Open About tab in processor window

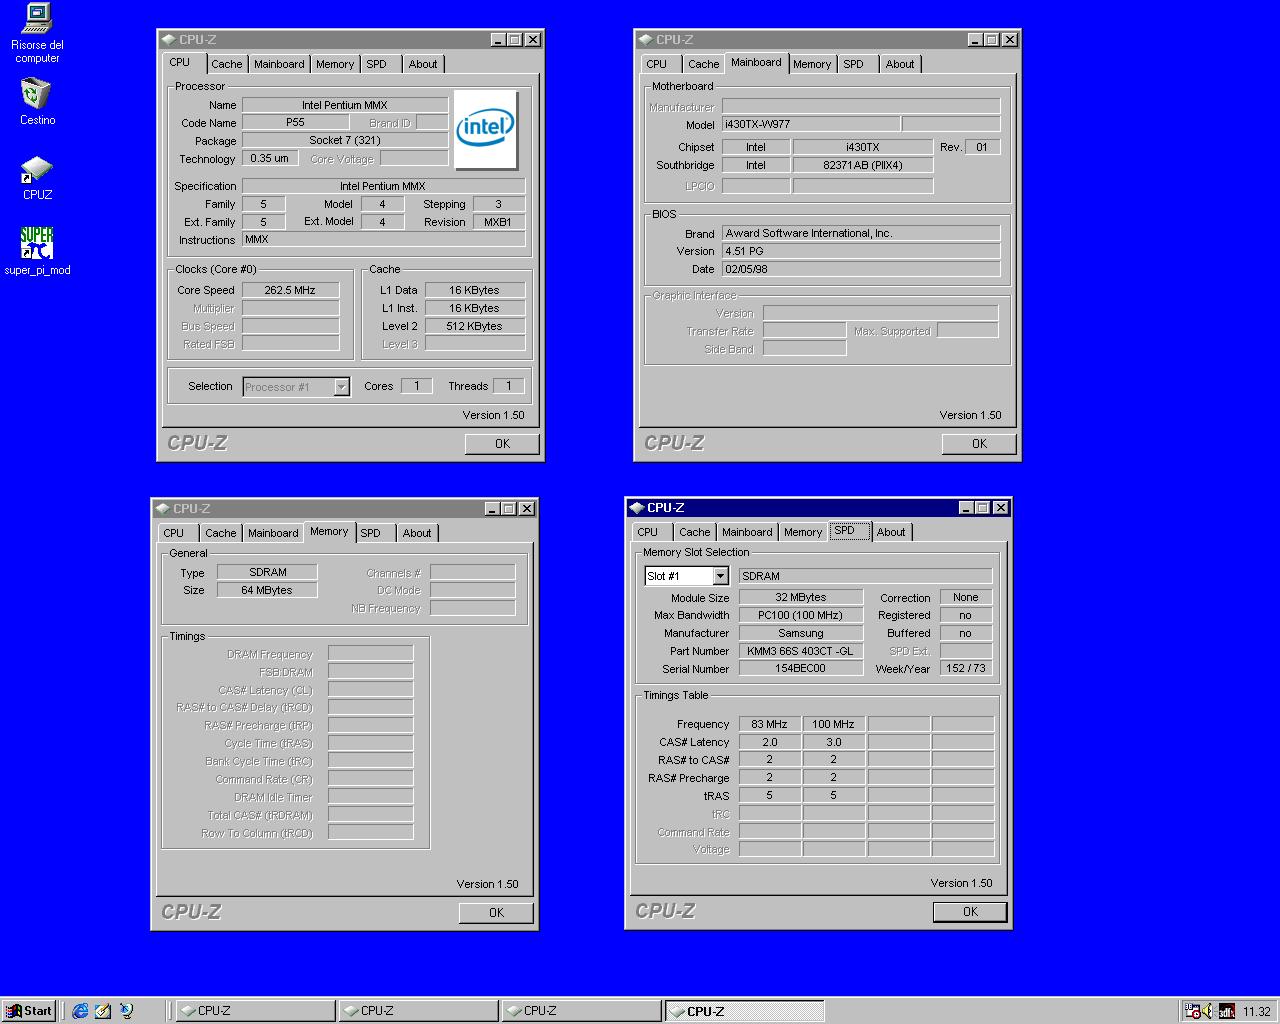[x=423, y=64]
